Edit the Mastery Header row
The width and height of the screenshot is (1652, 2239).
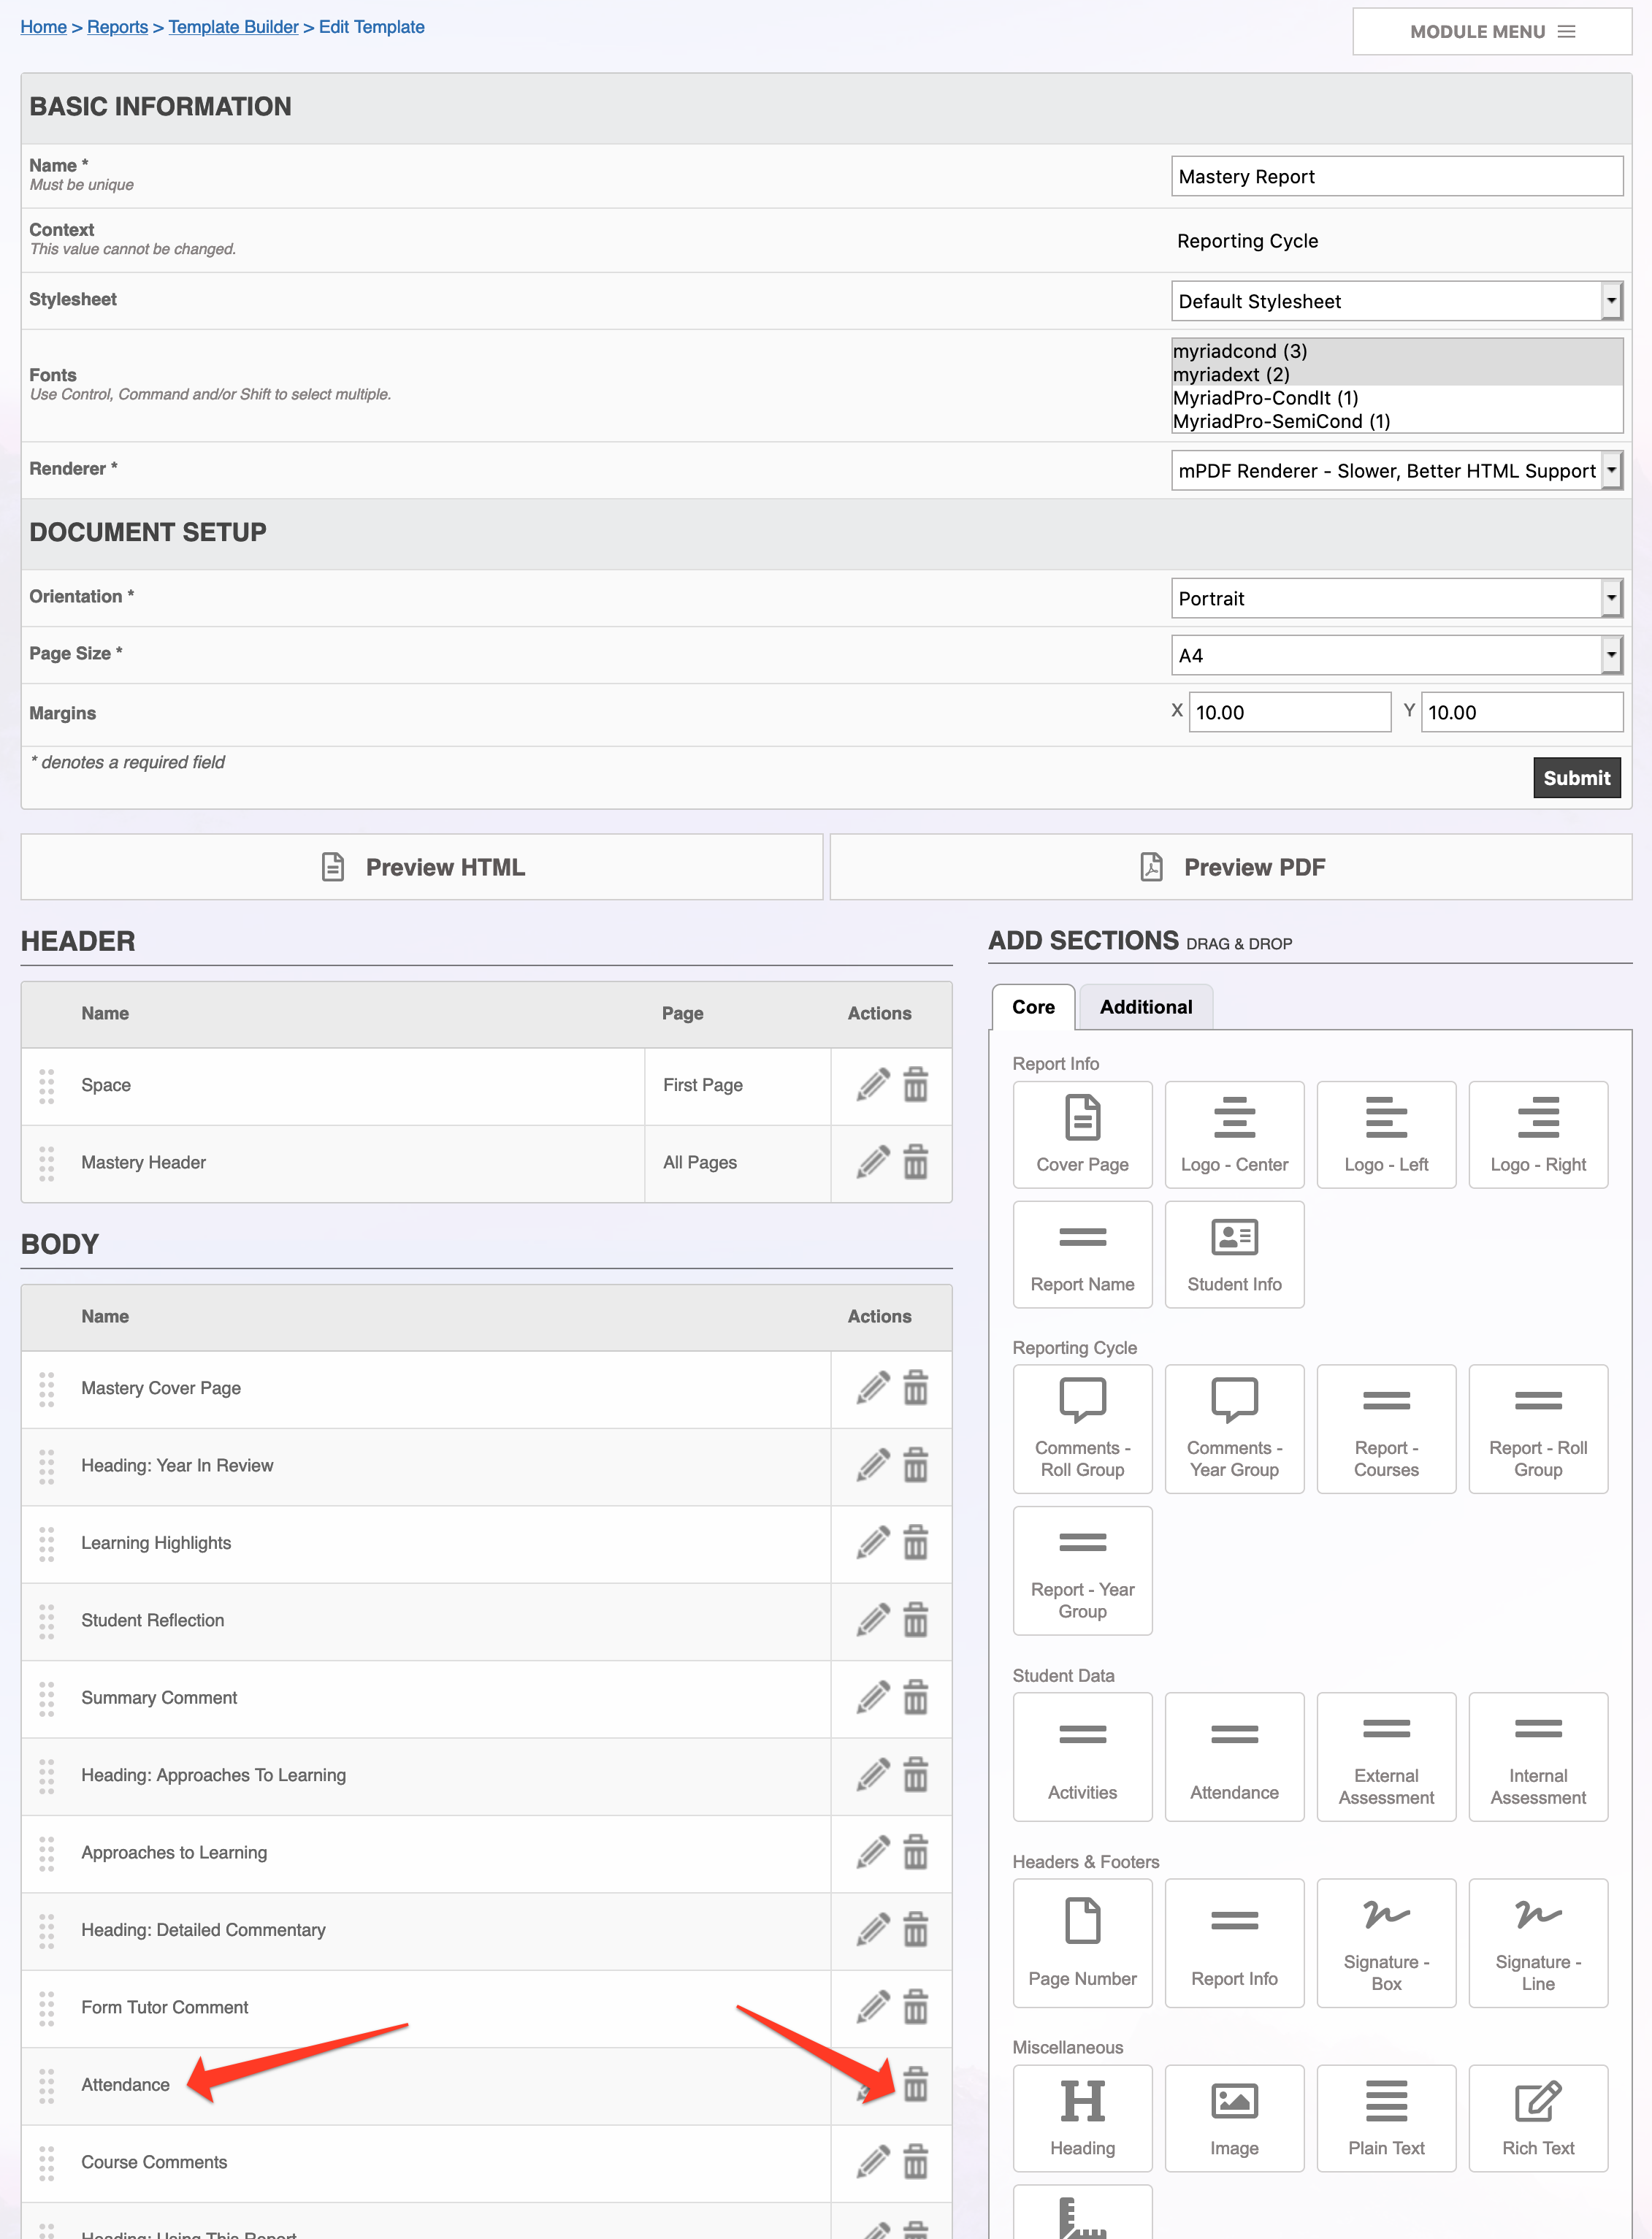click(873, 1162)
